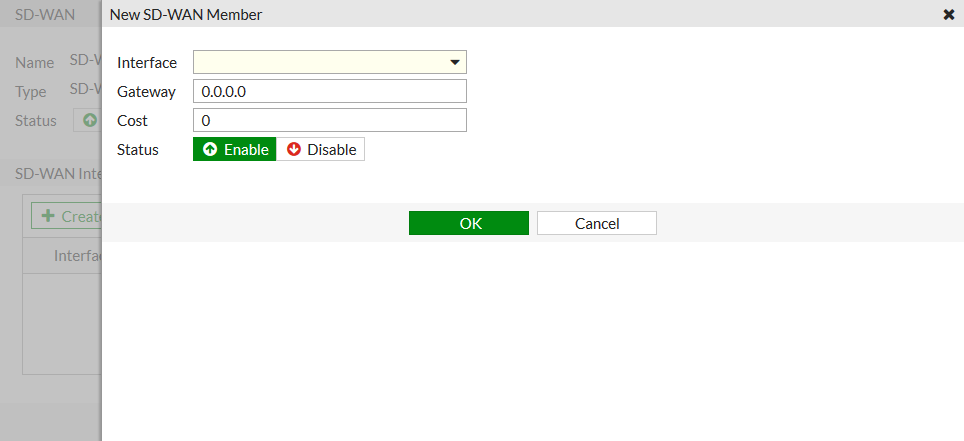Click the New SD-WAN Member title
This screenshot has height=441, width=964.
pyautogui.click(x=186, y=15)
